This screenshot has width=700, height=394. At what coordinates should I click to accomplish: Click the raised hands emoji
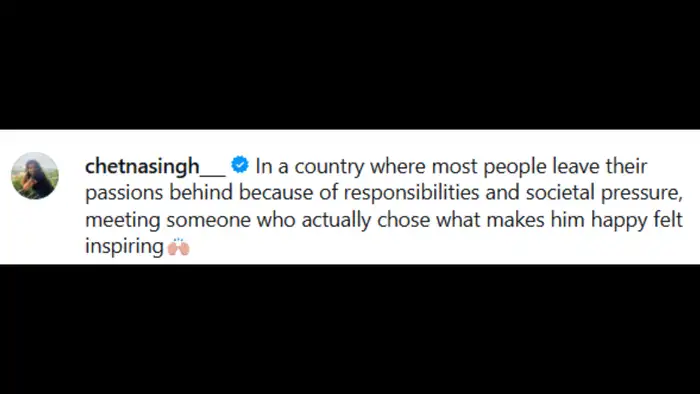179,246
